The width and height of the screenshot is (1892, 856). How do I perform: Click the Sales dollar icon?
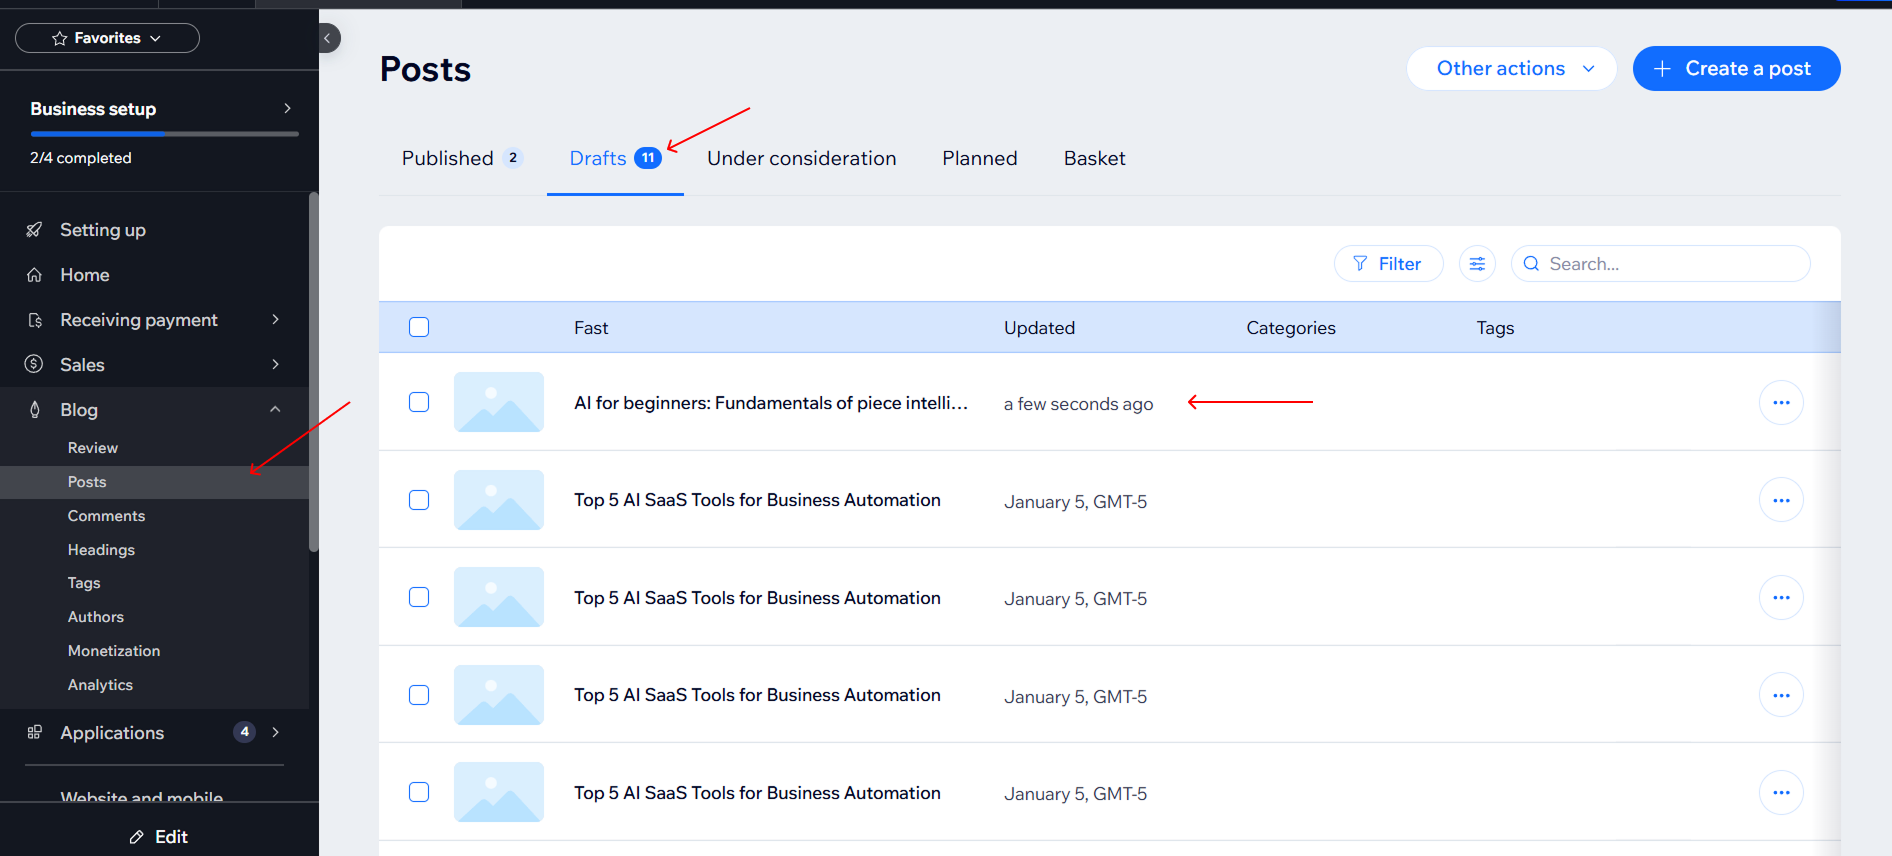(35, 365)
